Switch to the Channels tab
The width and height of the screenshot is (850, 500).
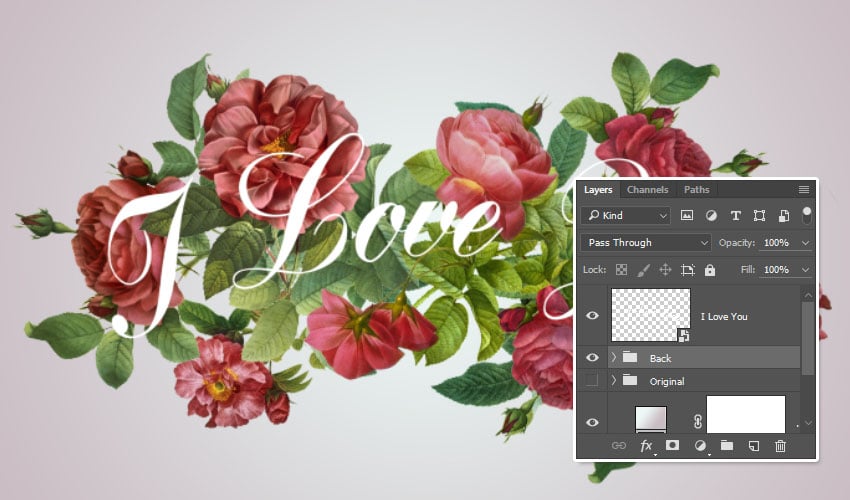(647, 190)
